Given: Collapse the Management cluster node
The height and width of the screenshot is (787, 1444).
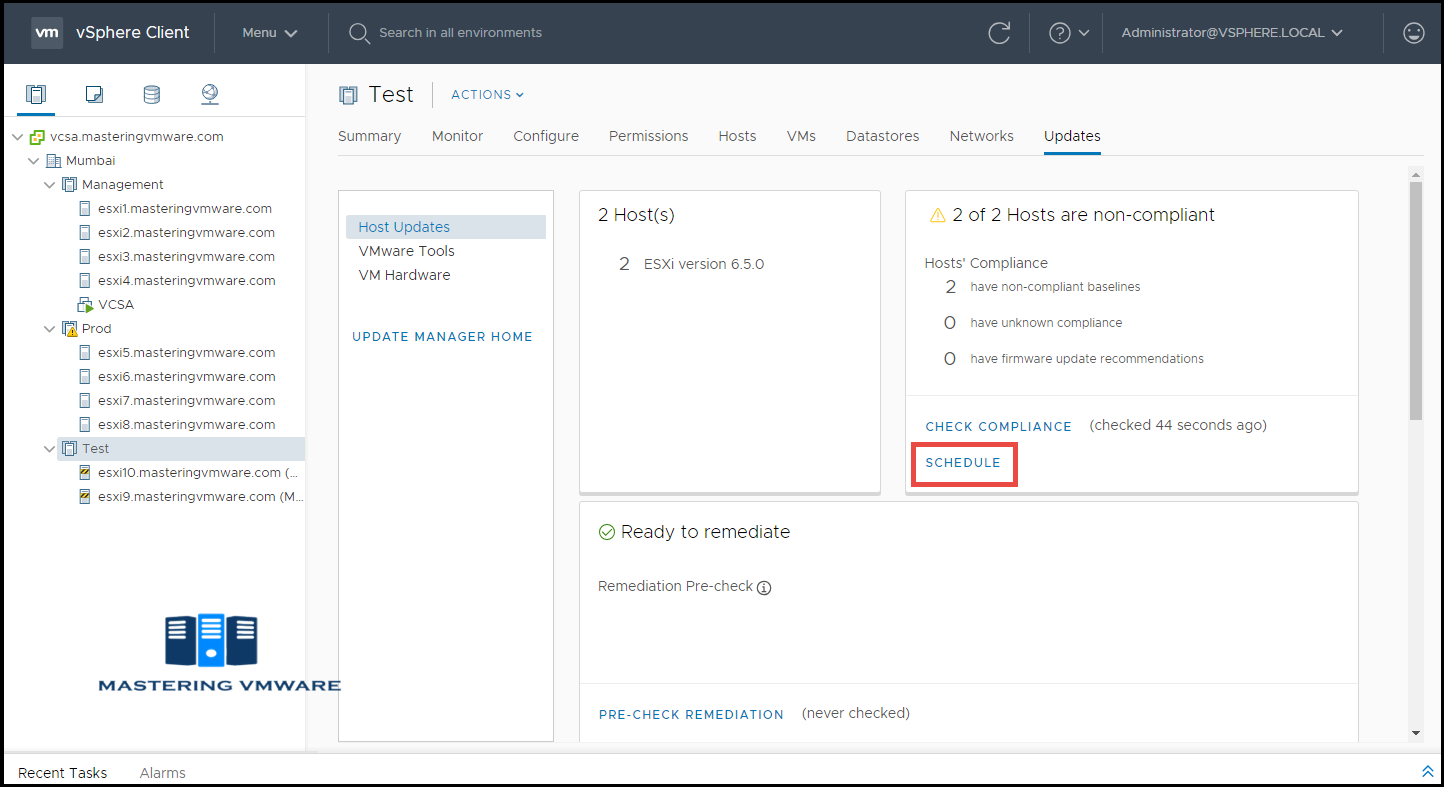Looking at the screenshot, I should (x=50, y=185).
